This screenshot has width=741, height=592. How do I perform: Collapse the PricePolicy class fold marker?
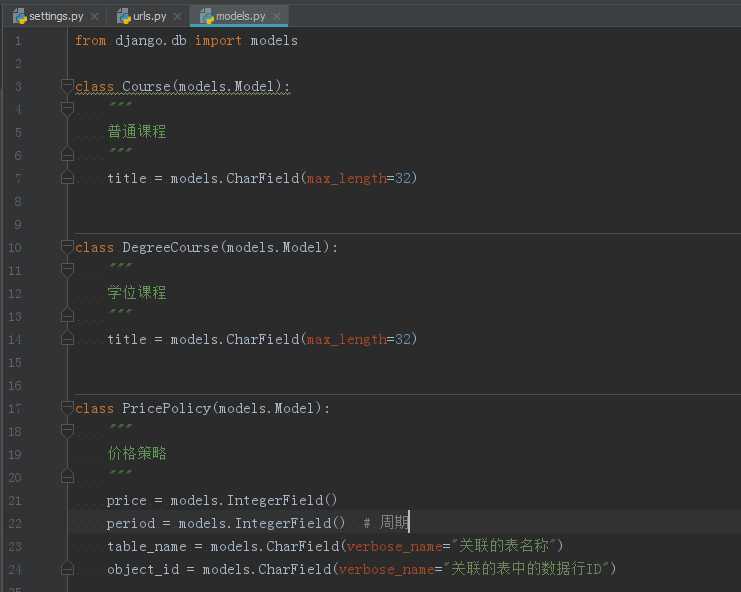click(x=67, y=407)
